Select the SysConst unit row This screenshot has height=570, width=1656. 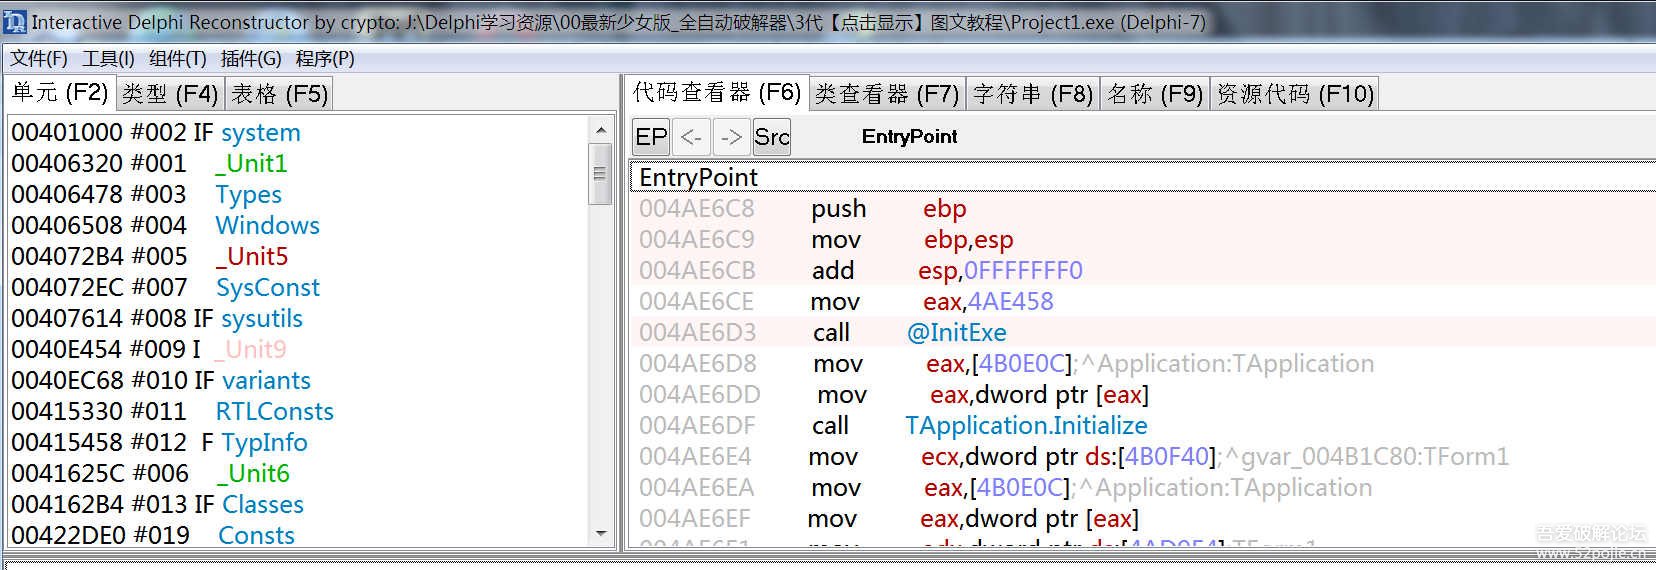tap(298, 288)
